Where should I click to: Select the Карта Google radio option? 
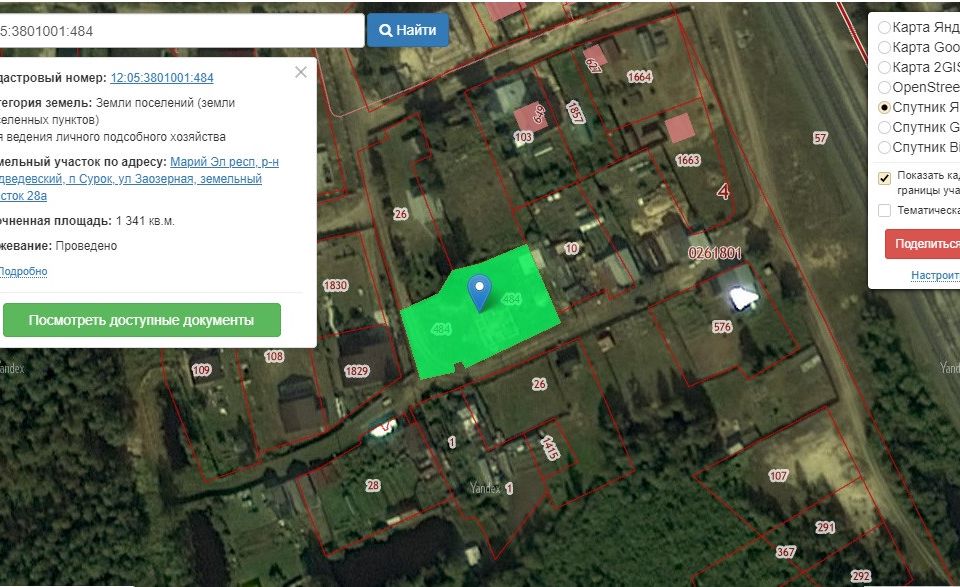pos(884,47)
